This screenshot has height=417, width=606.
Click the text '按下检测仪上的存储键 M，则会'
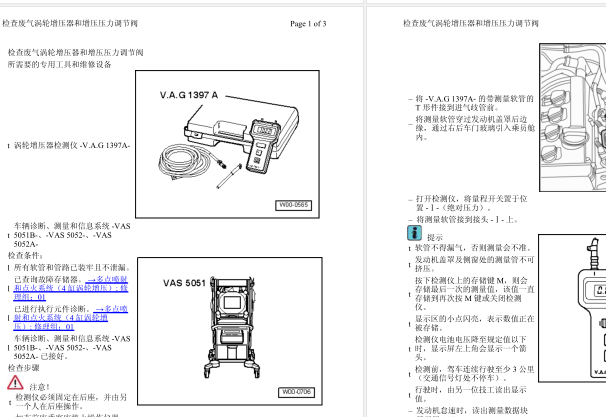tap(471, 280)
